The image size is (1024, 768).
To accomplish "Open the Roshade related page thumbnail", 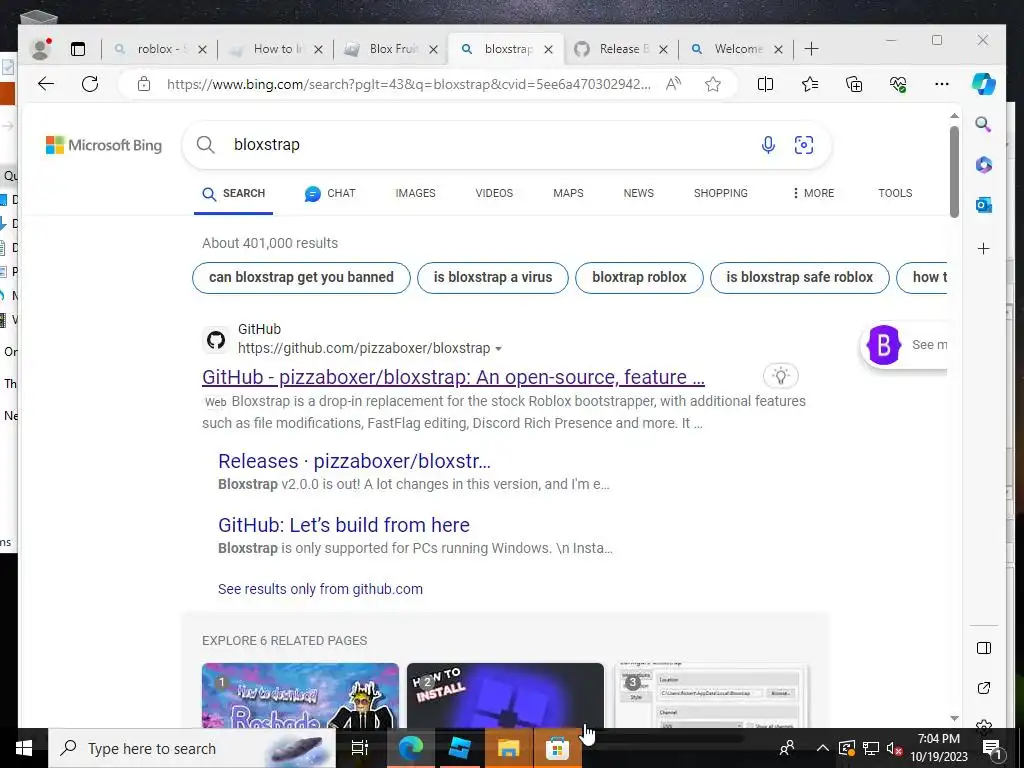I will [x=300, y=696].
